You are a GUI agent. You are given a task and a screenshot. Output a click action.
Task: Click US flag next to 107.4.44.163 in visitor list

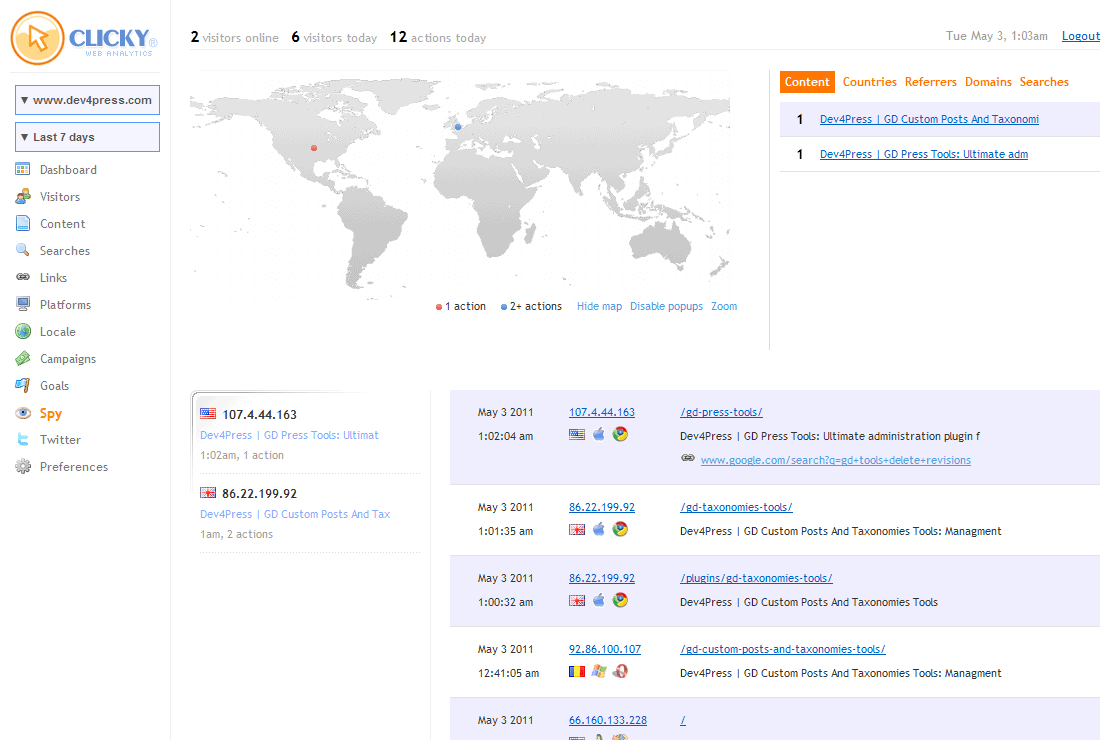click(x=208, y=414)
